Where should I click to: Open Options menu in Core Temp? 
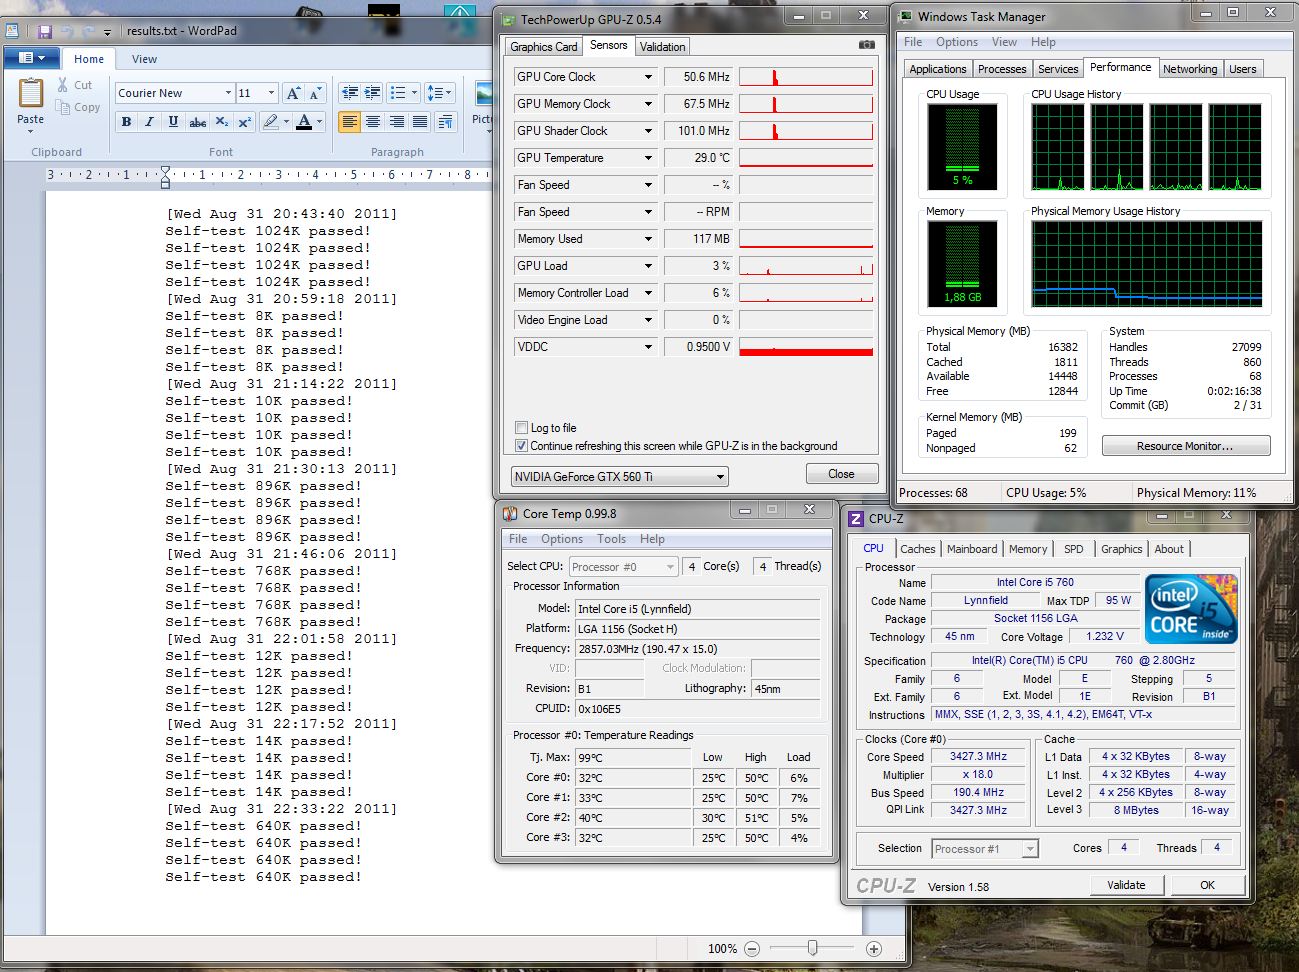(x=562, y=539)
